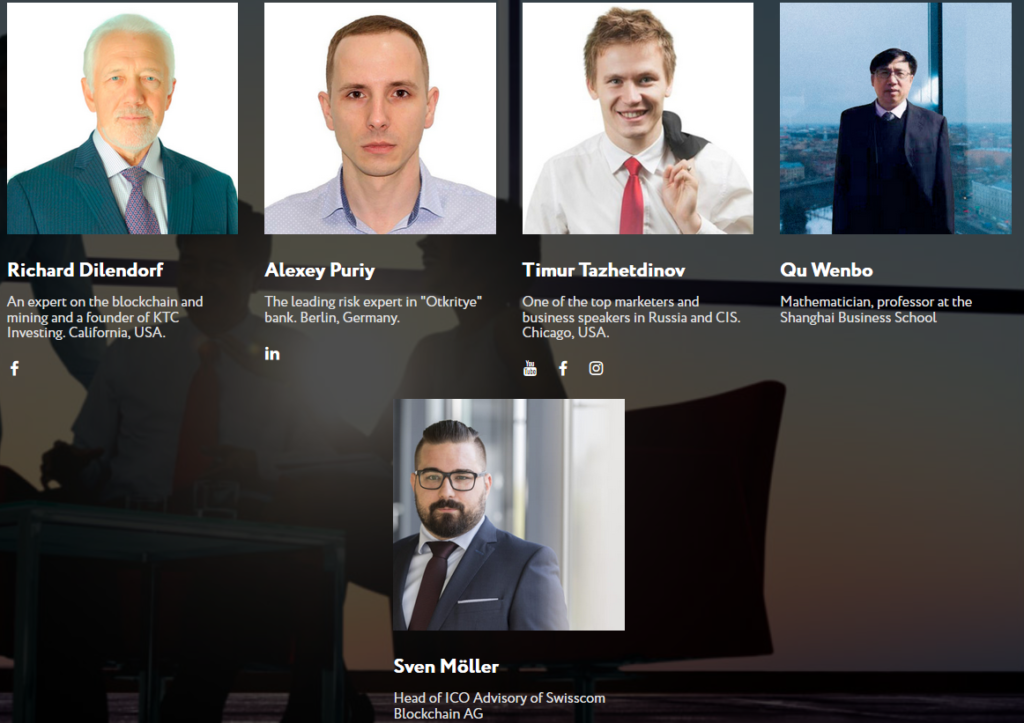This screenshot has height=723, width=1024.
Task: Select the Sven Möller name heading
Action: (x=446, y=666)
